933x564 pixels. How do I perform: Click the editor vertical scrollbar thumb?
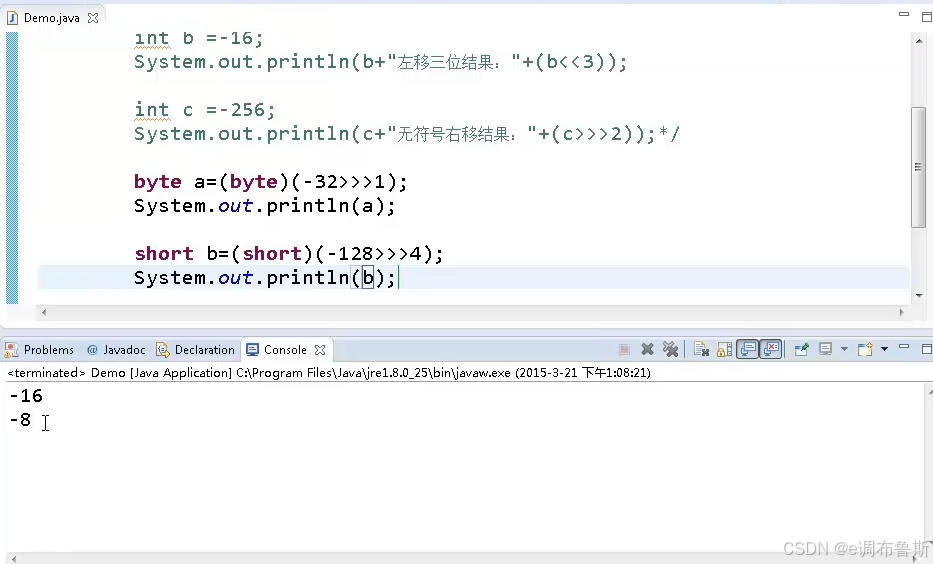tap(919, 167)
